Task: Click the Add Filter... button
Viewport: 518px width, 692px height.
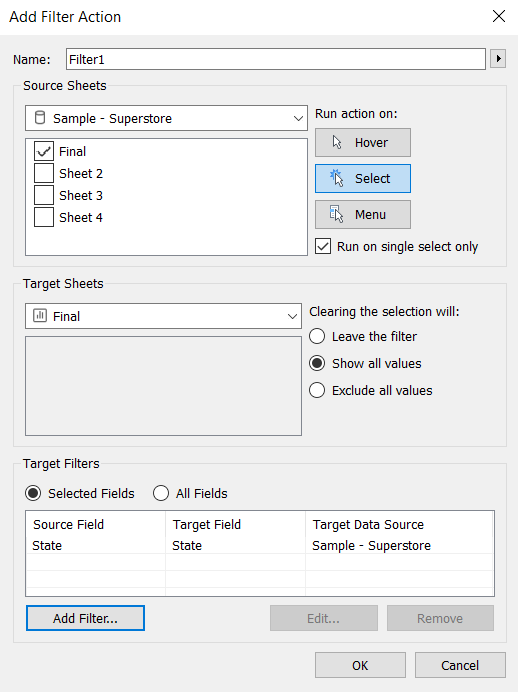Action: 85,618
